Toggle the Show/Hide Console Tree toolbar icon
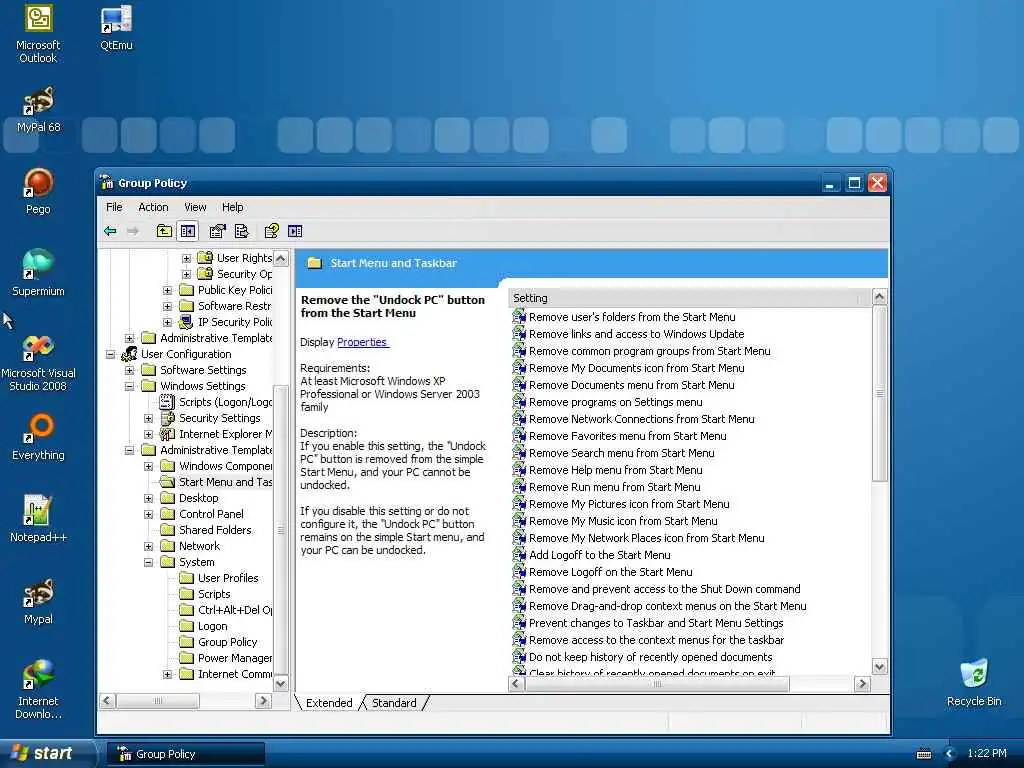Image resolution: width=1024 pixels, height=768 pixels. [x=187, y=231]
